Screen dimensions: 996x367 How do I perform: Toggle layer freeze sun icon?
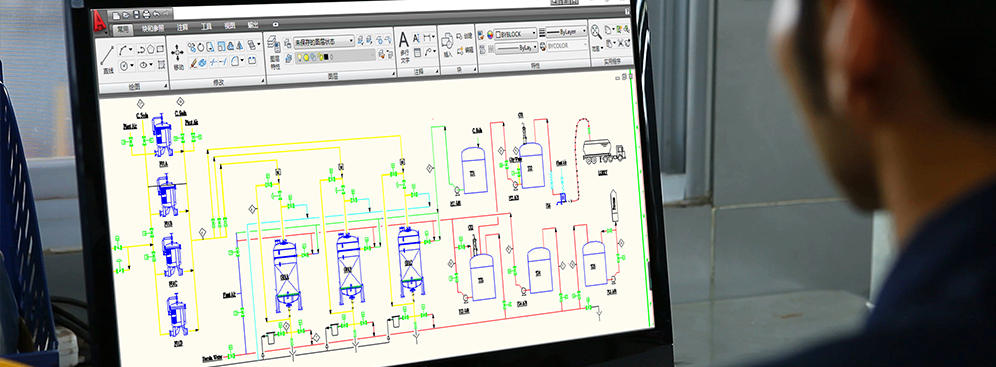point(306,58)
